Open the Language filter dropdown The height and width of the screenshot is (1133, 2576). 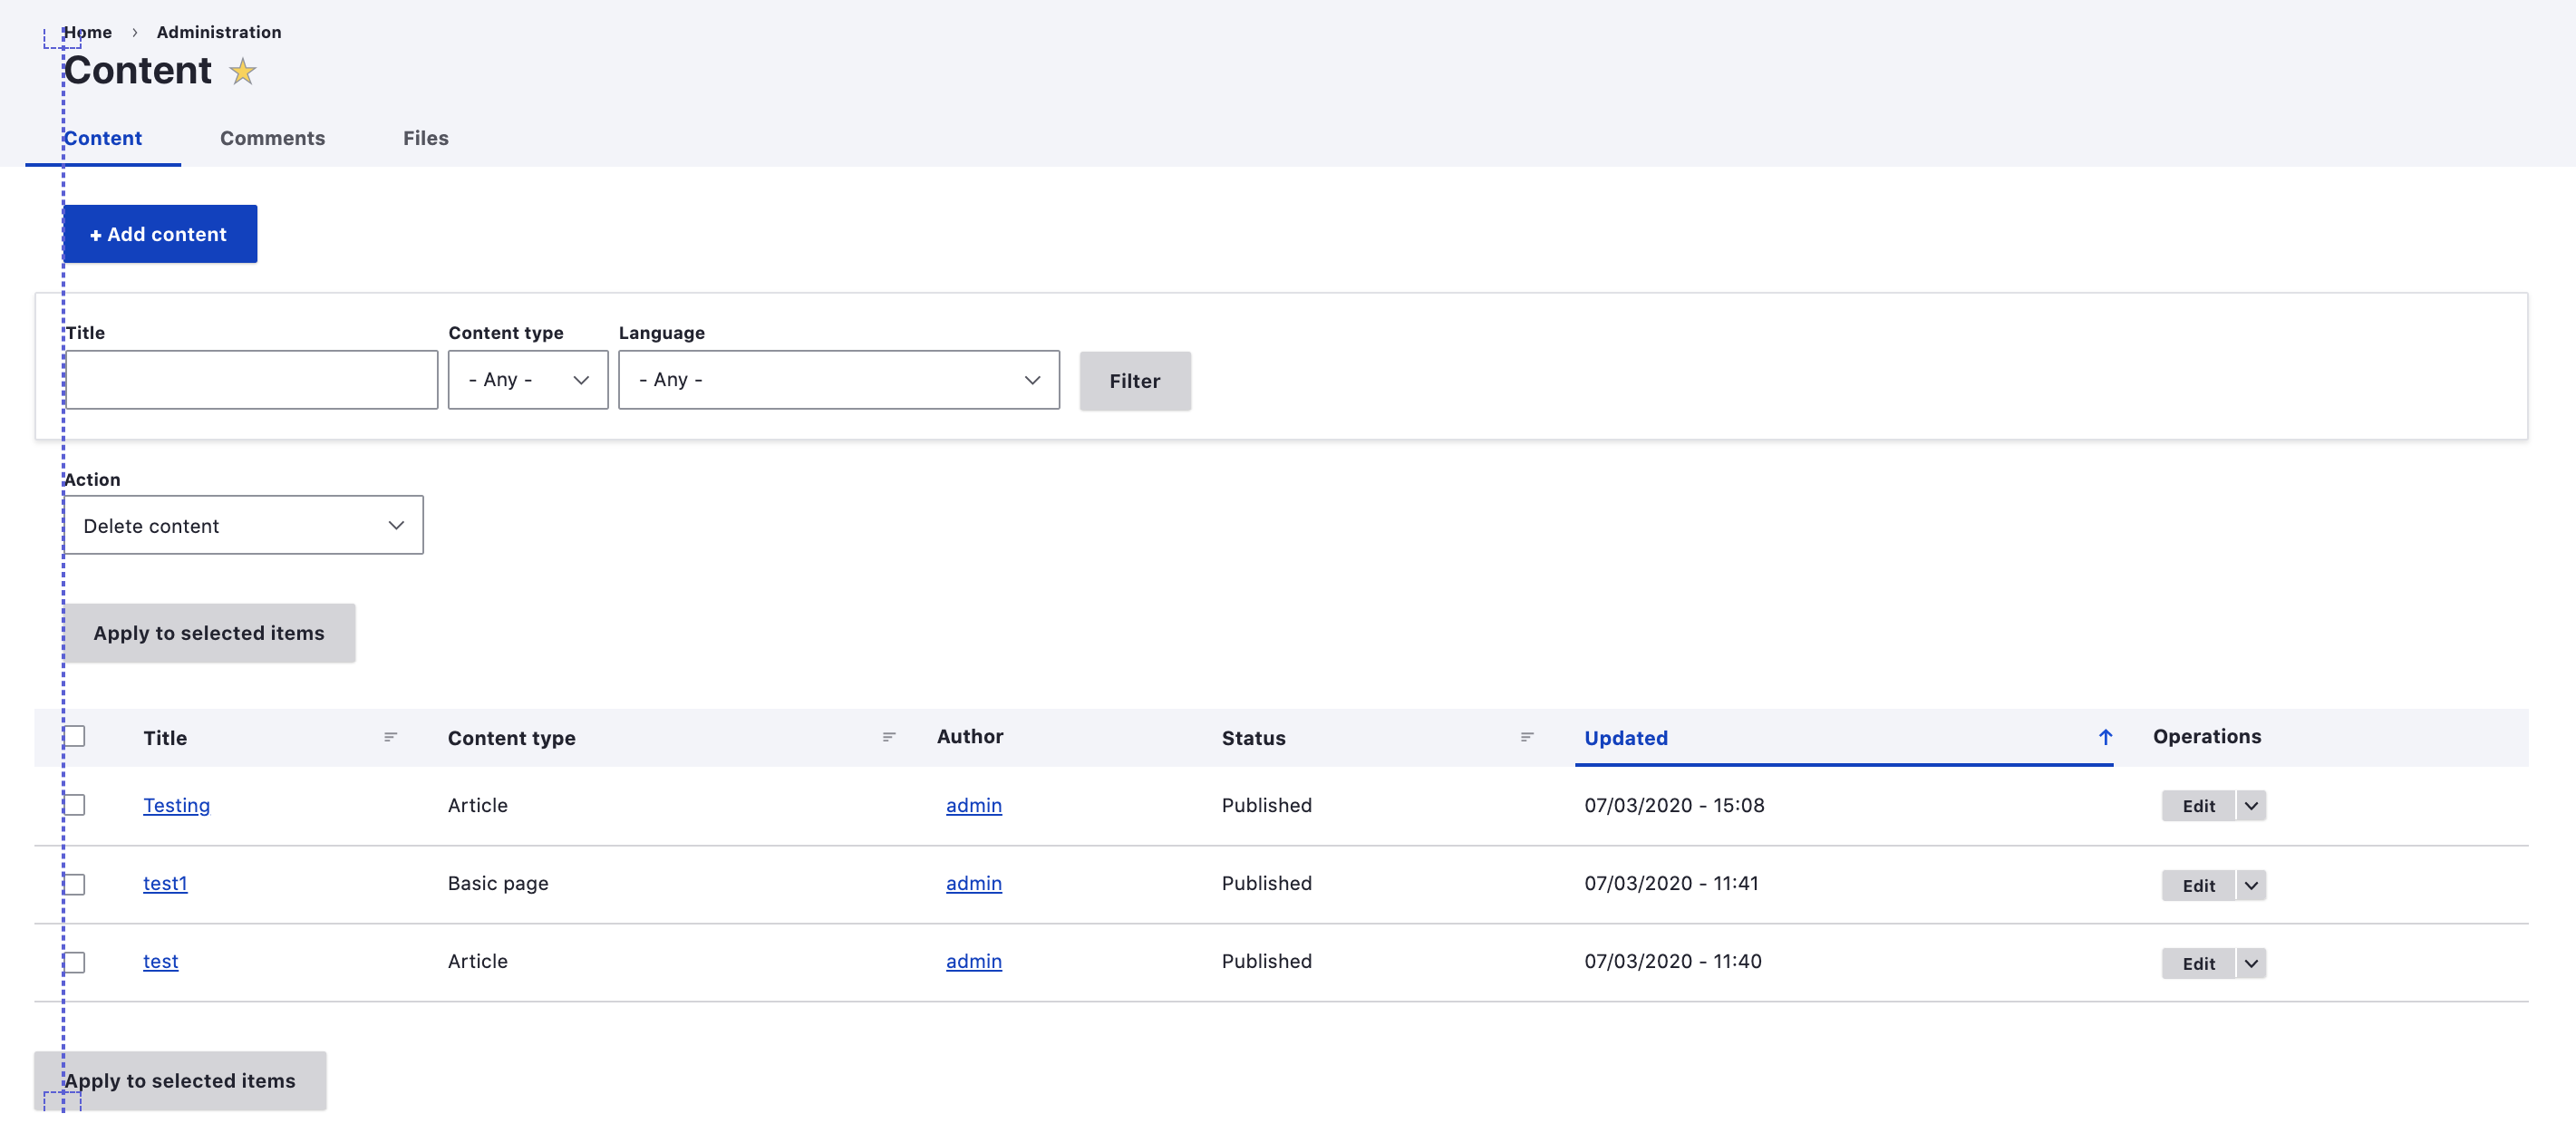click(x=838, y=380)
